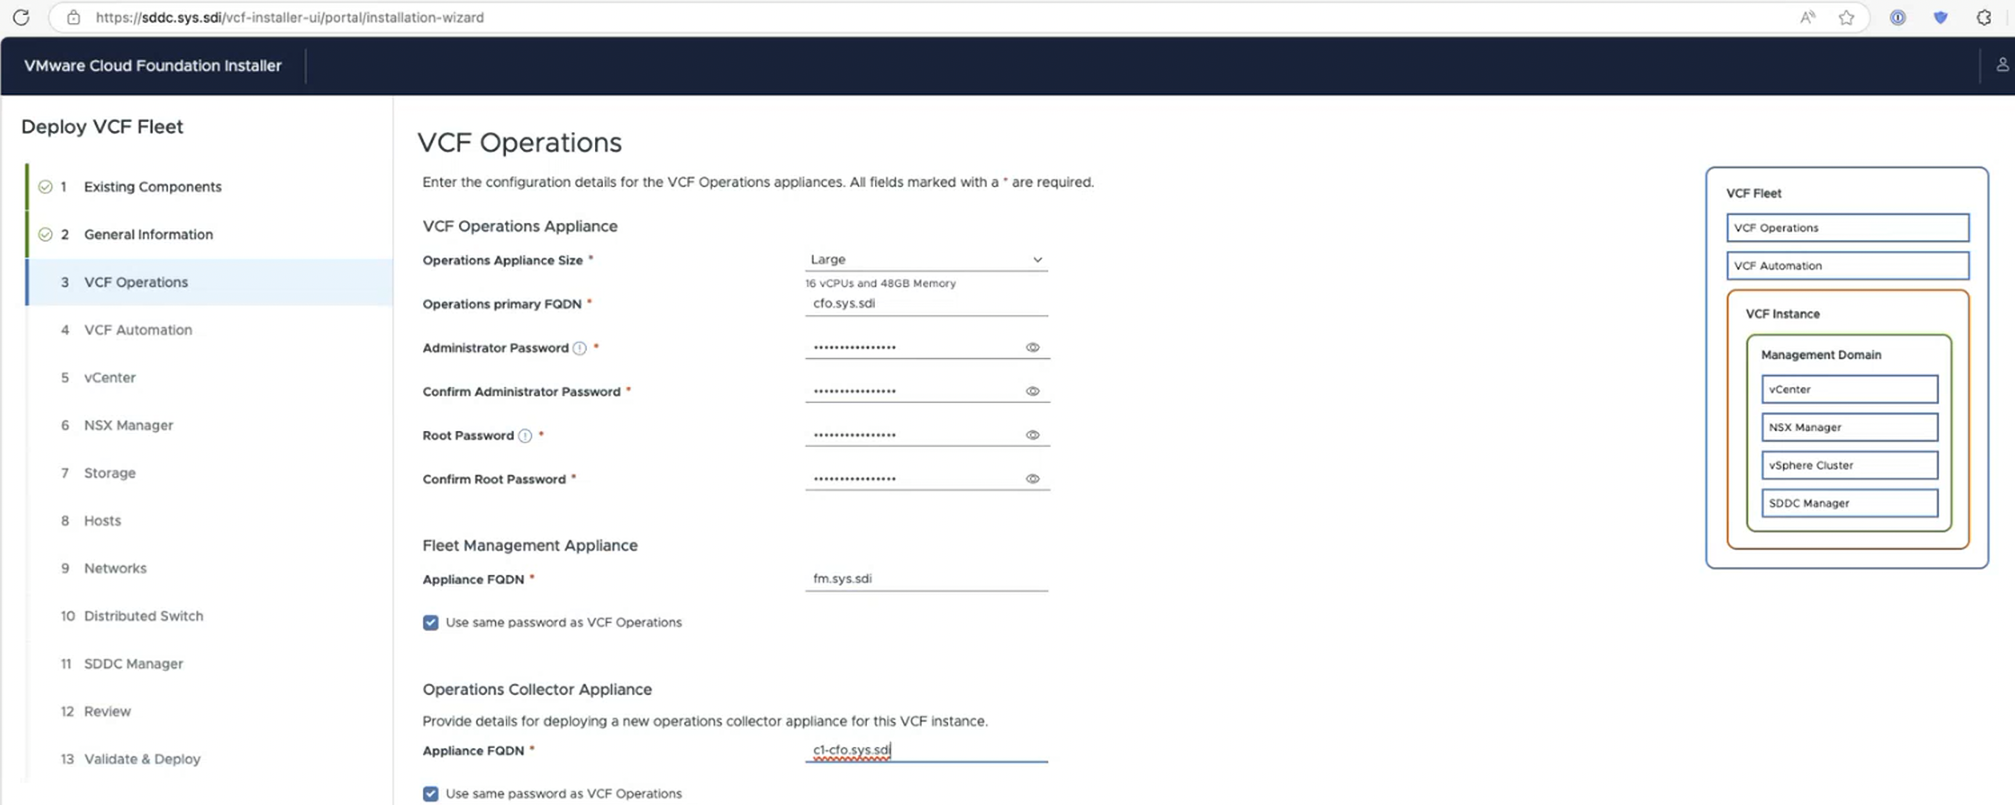
Task: Go to step 8 Hosts
Action: (x=210, y=521)
